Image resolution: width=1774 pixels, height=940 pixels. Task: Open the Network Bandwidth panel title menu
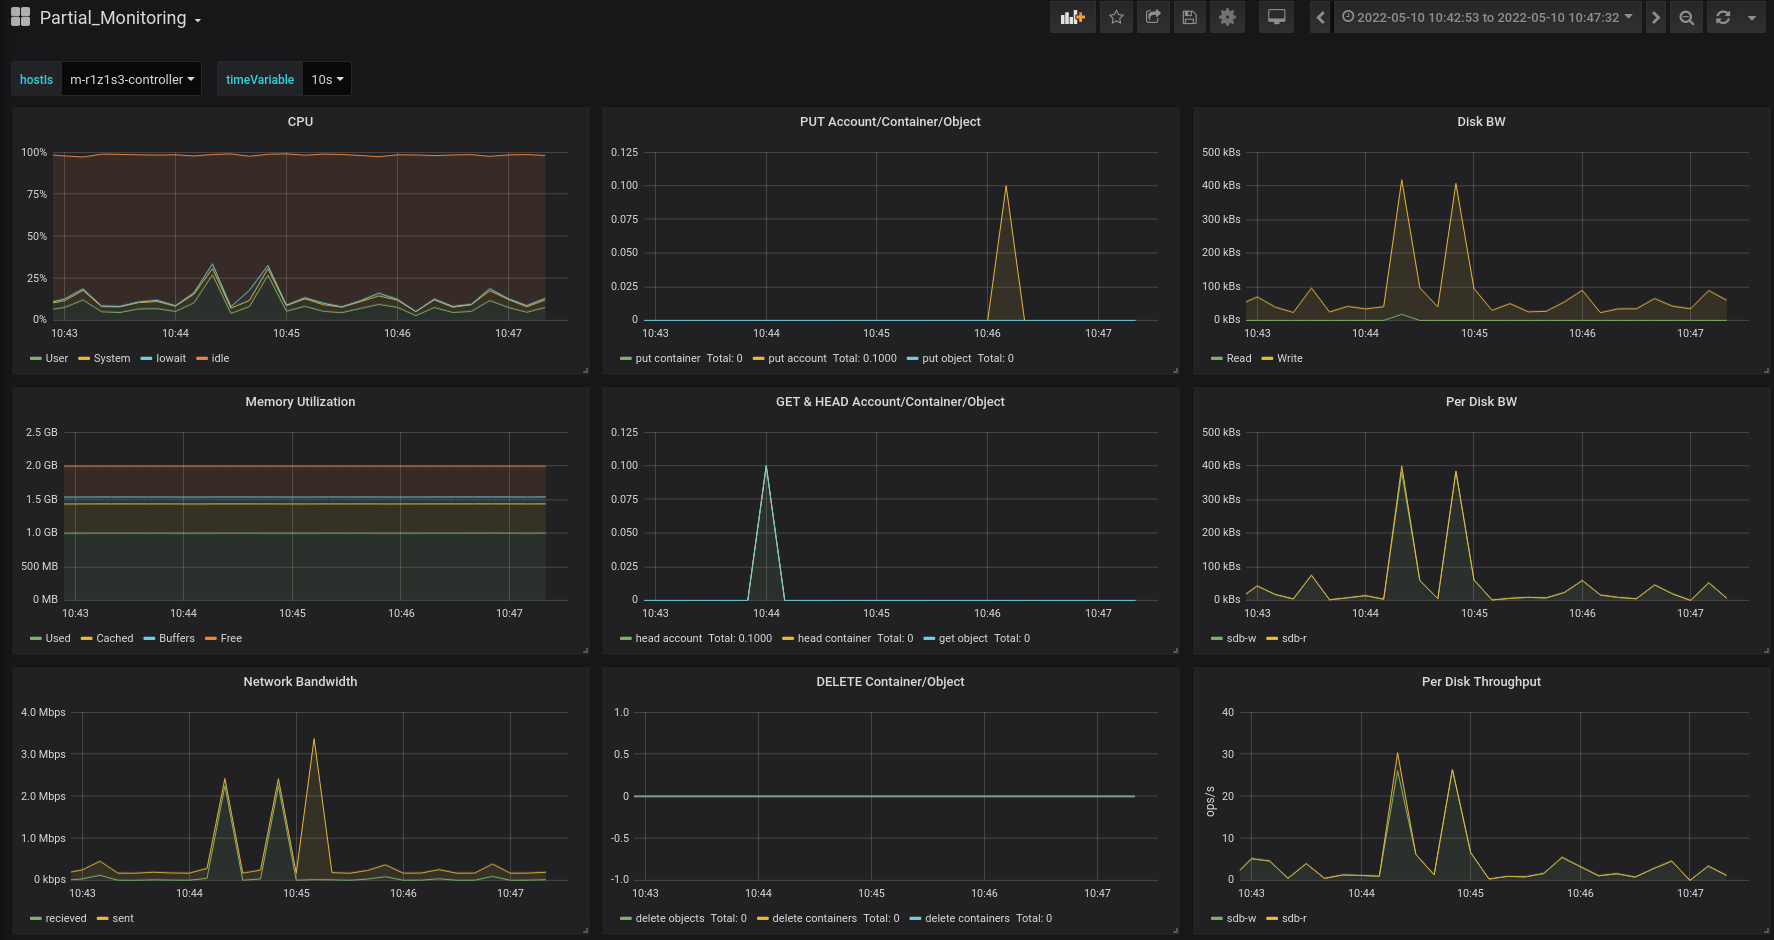click(x=300, y=682)
